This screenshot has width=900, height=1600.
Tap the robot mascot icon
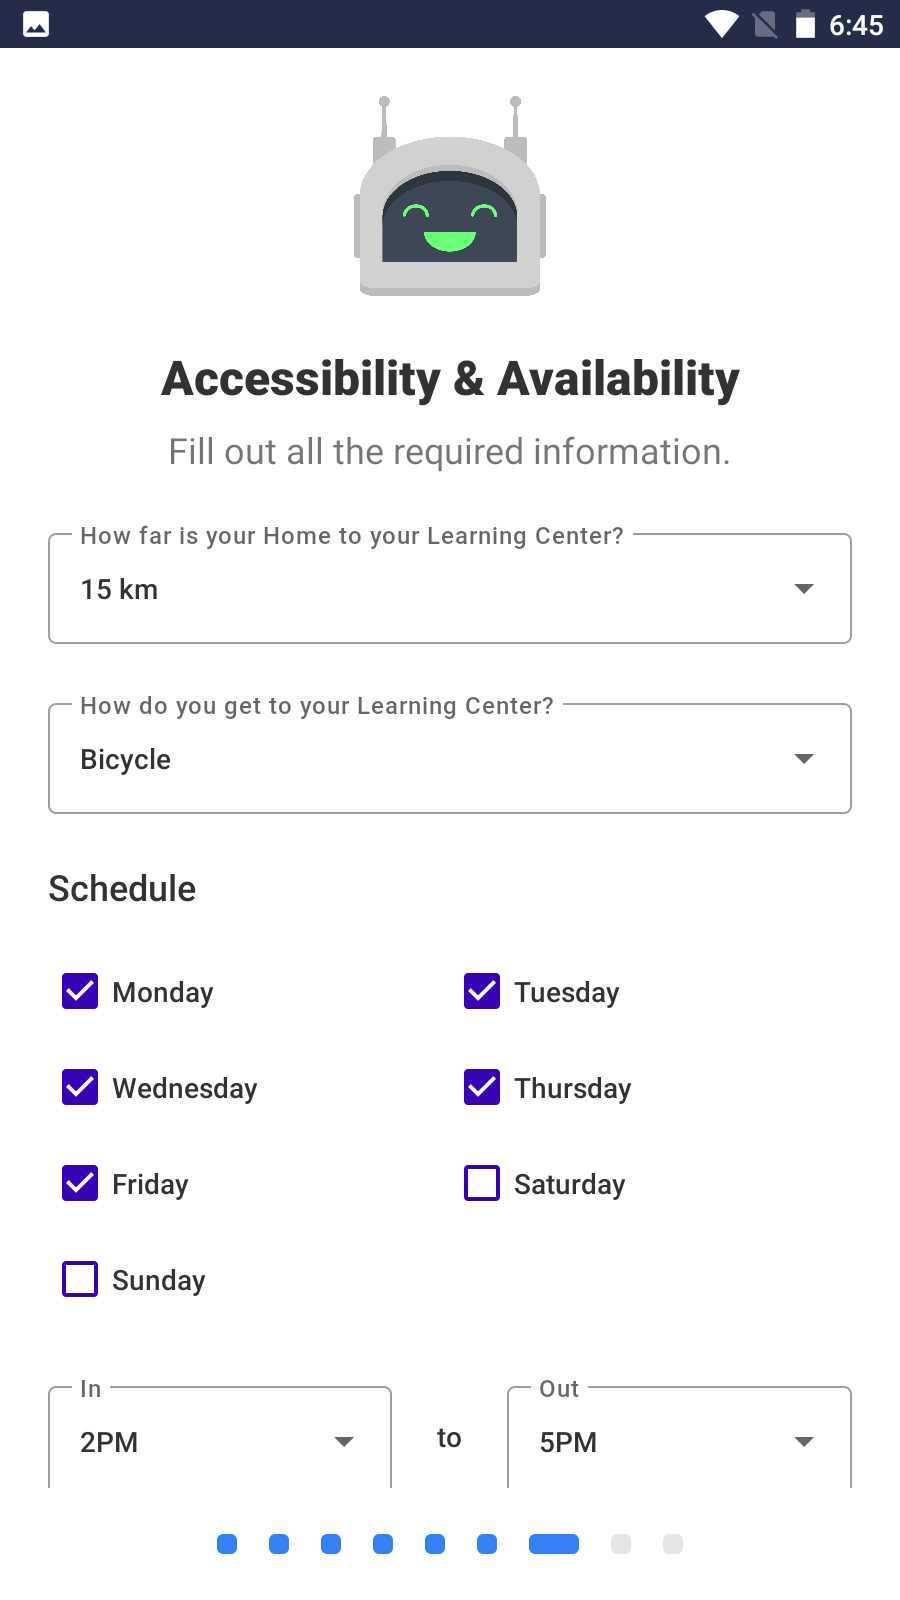tap(450, 200)
